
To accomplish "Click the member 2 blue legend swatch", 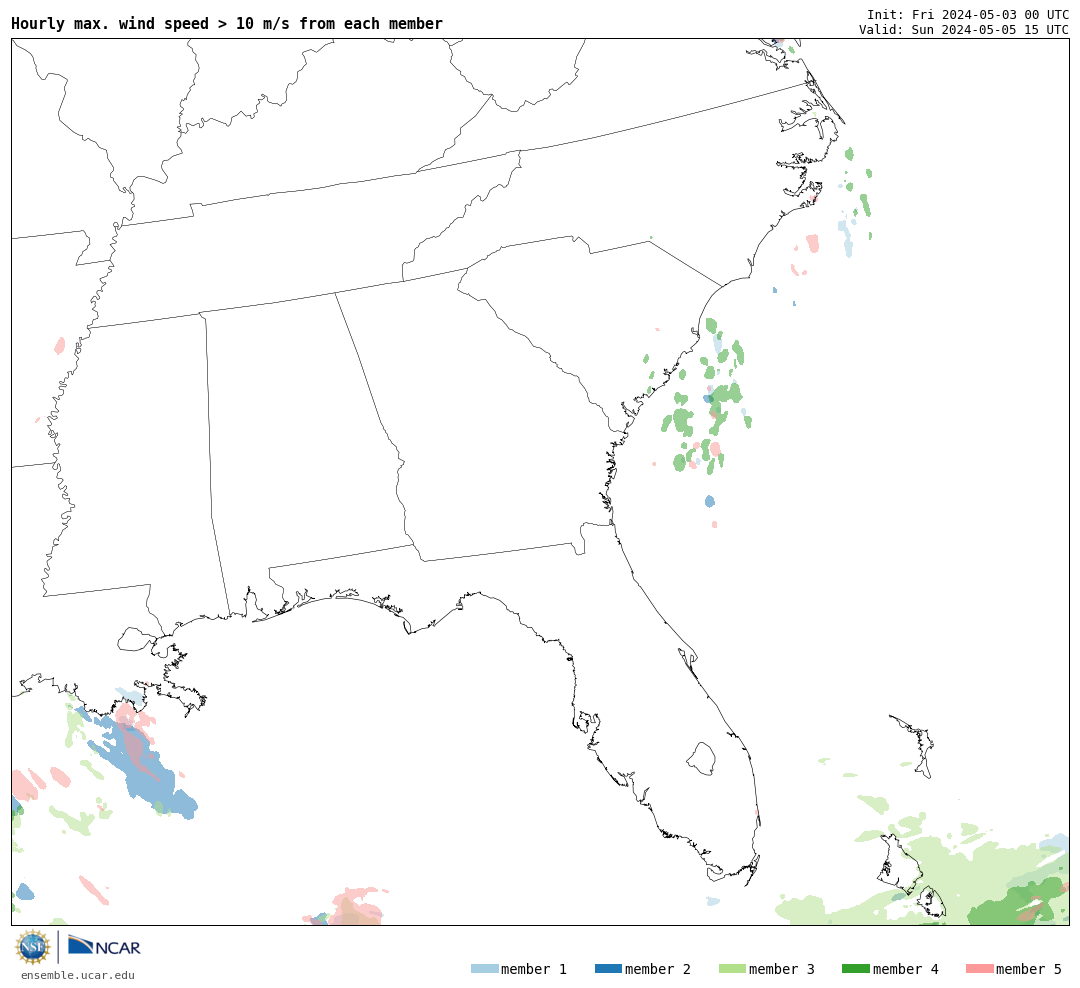I will pyautogui.click(x=608, y=969).
